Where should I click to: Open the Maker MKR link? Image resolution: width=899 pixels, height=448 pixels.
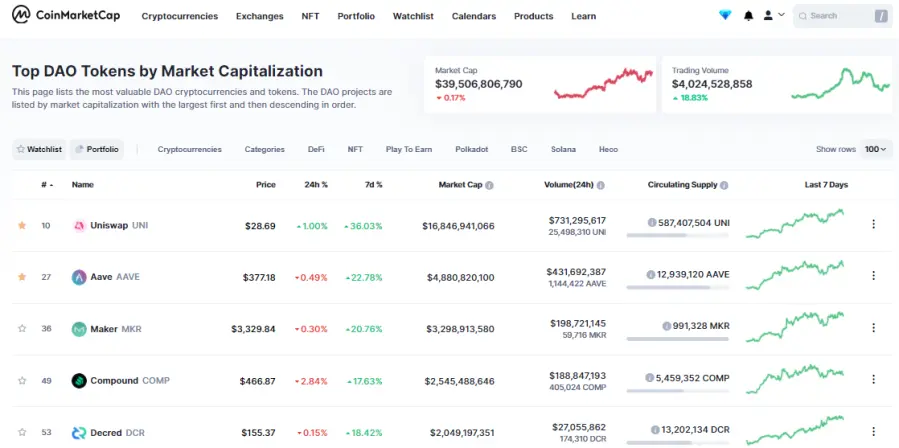[116, 329]
